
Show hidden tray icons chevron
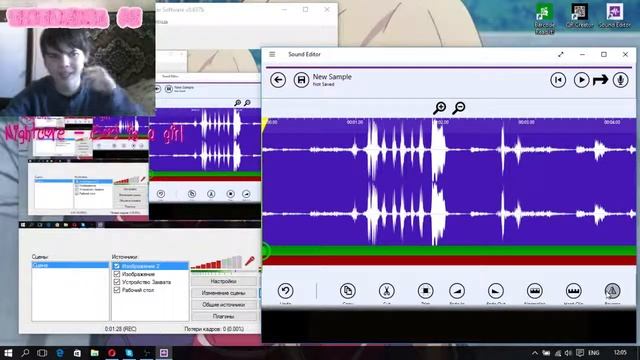click(535, 353)
